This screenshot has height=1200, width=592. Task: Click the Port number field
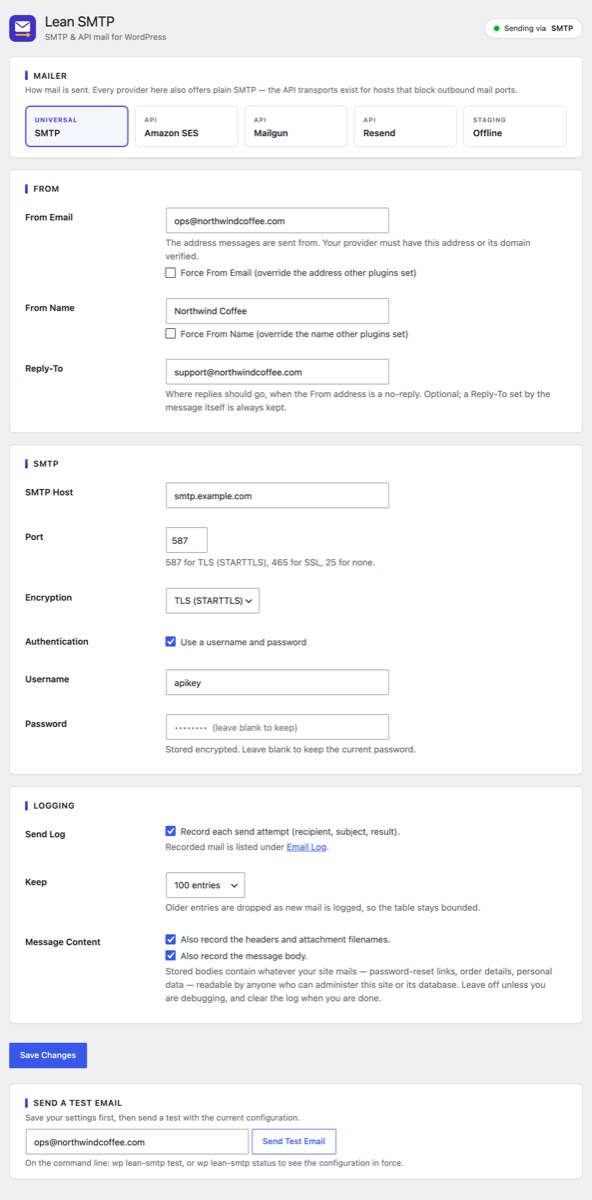pyautogui.click(x=187, y=540)
